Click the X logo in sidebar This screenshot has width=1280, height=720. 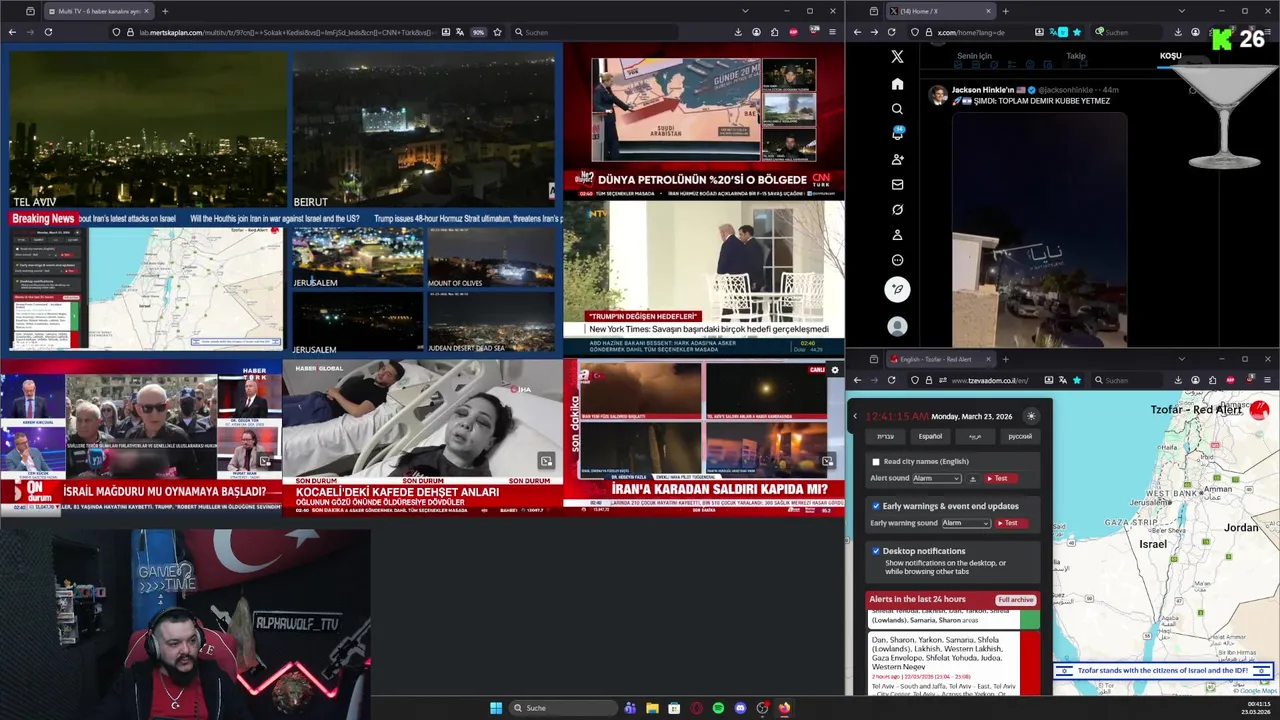[897, 57]
